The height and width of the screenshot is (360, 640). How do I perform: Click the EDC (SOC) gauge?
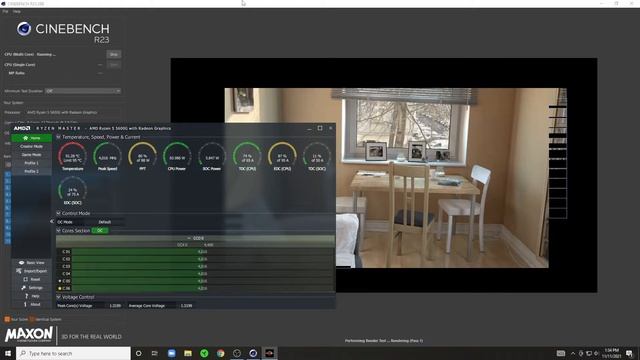[x=73, y=191]
